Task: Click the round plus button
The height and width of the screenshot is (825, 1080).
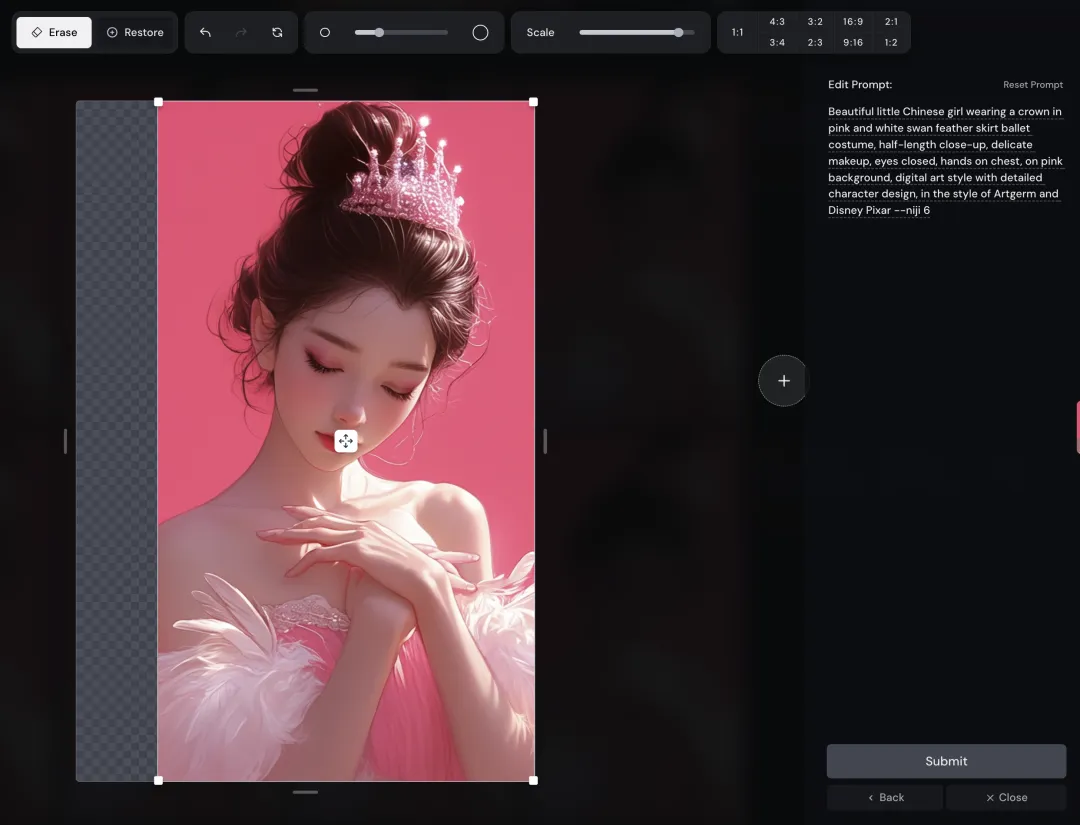Action: (783, 381)
